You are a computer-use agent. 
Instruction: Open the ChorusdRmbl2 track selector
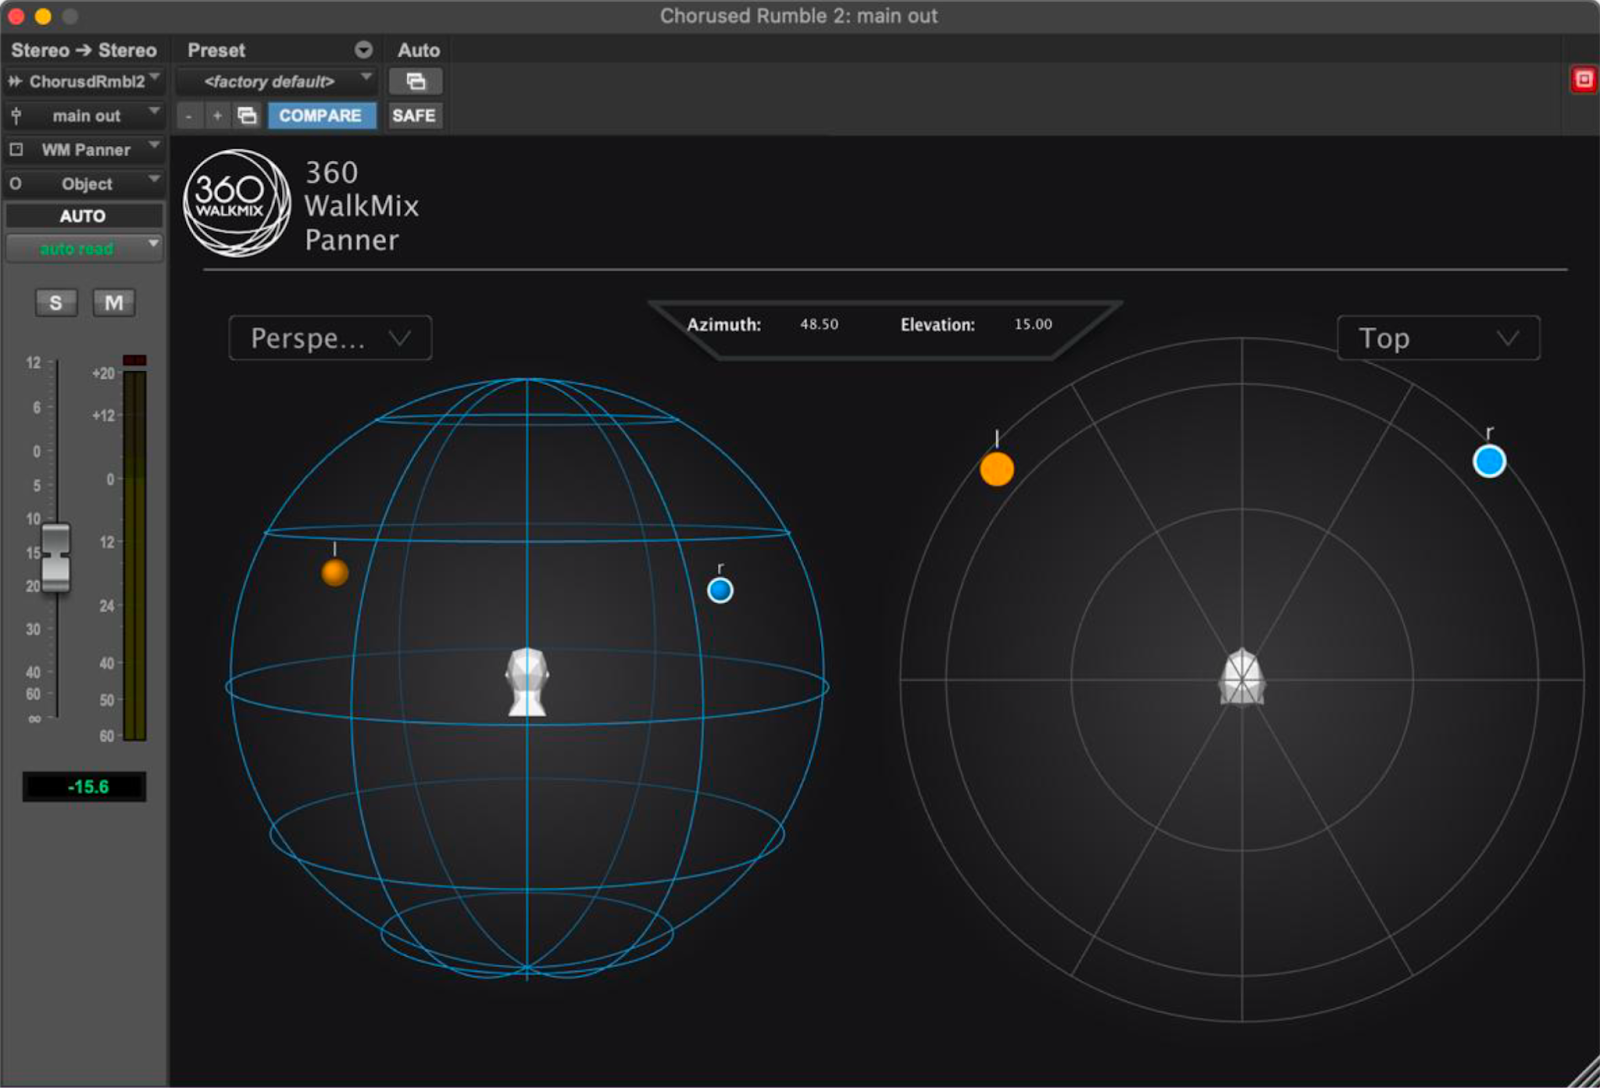[84, 82]
